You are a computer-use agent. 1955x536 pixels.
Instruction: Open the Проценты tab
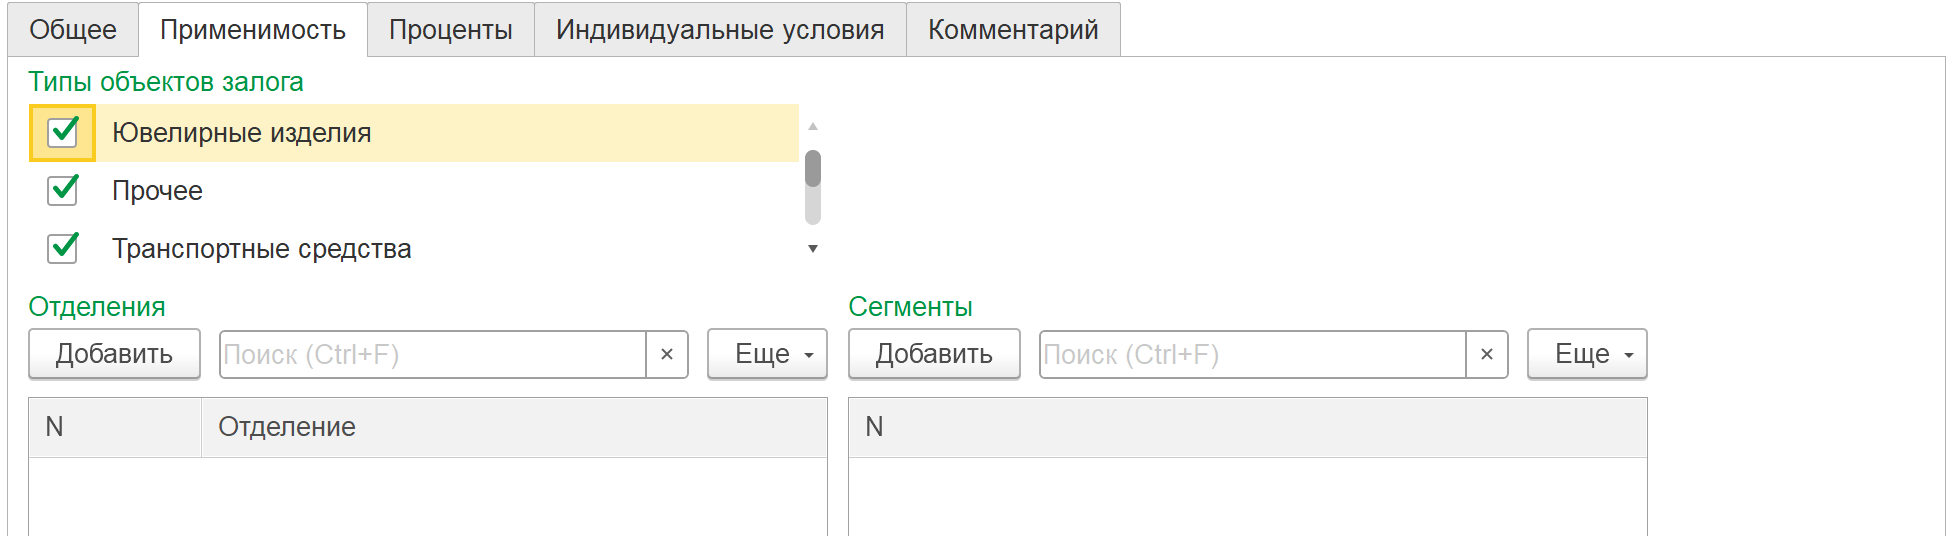pos(450,30)
